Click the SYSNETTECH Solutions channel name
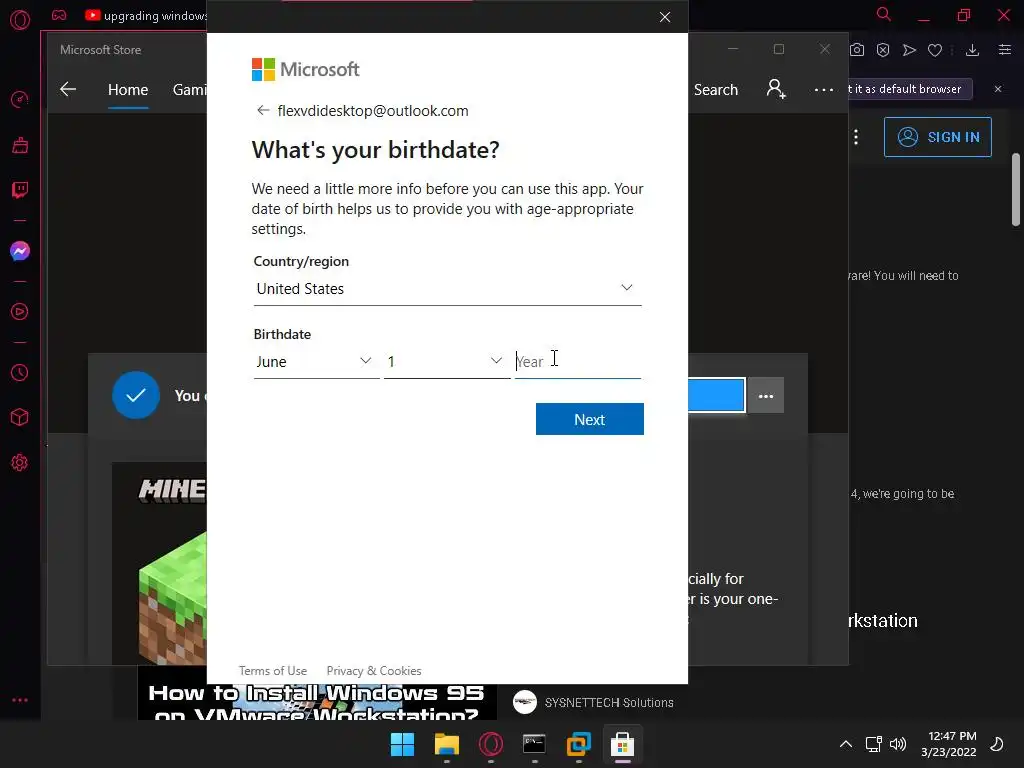 (x=609, y=703)
